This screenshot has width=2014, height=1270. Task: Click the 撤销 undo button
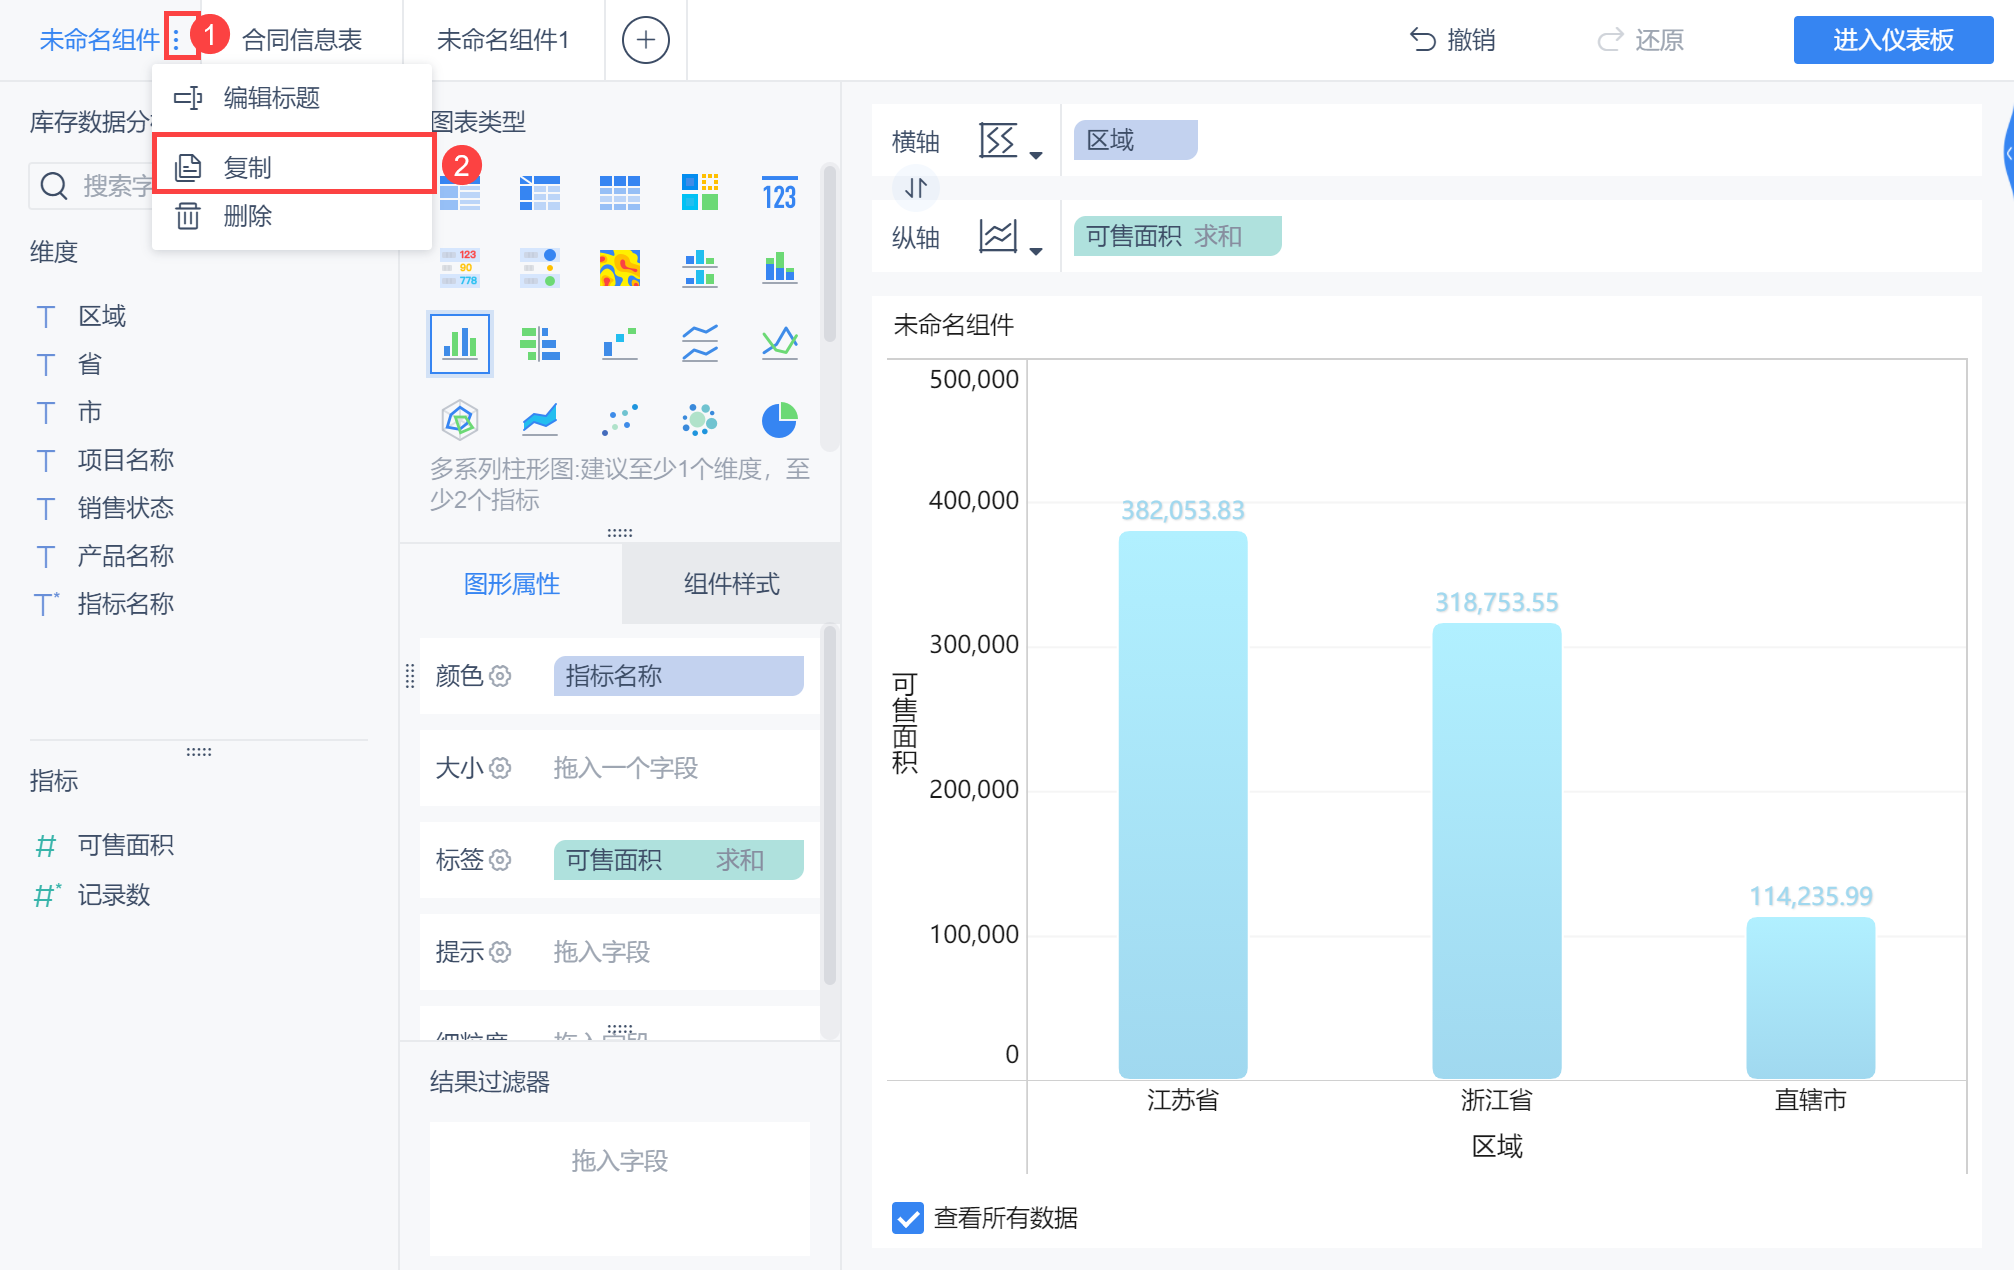pos(1452,40)
